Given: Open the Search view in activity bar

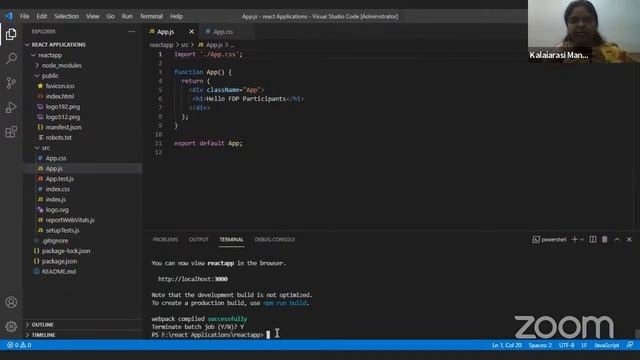Looking at the screenshot, I should [x=11, y=58].
